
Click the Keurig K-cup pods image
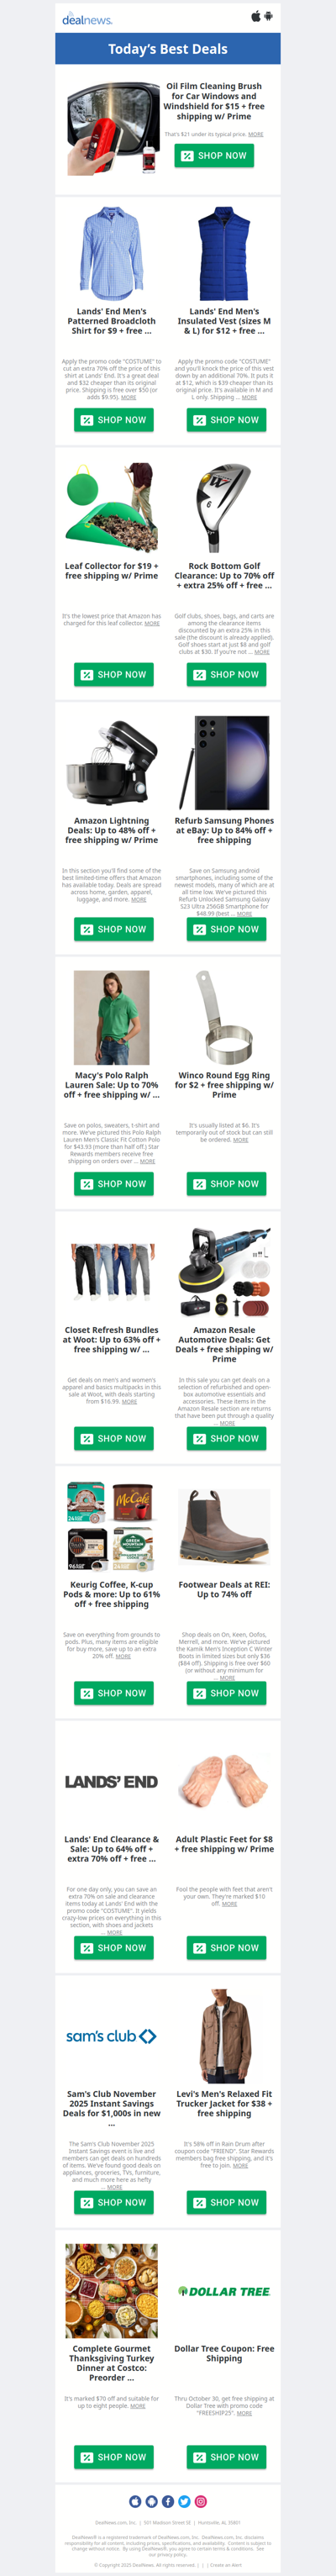(x=111, y=1526)
